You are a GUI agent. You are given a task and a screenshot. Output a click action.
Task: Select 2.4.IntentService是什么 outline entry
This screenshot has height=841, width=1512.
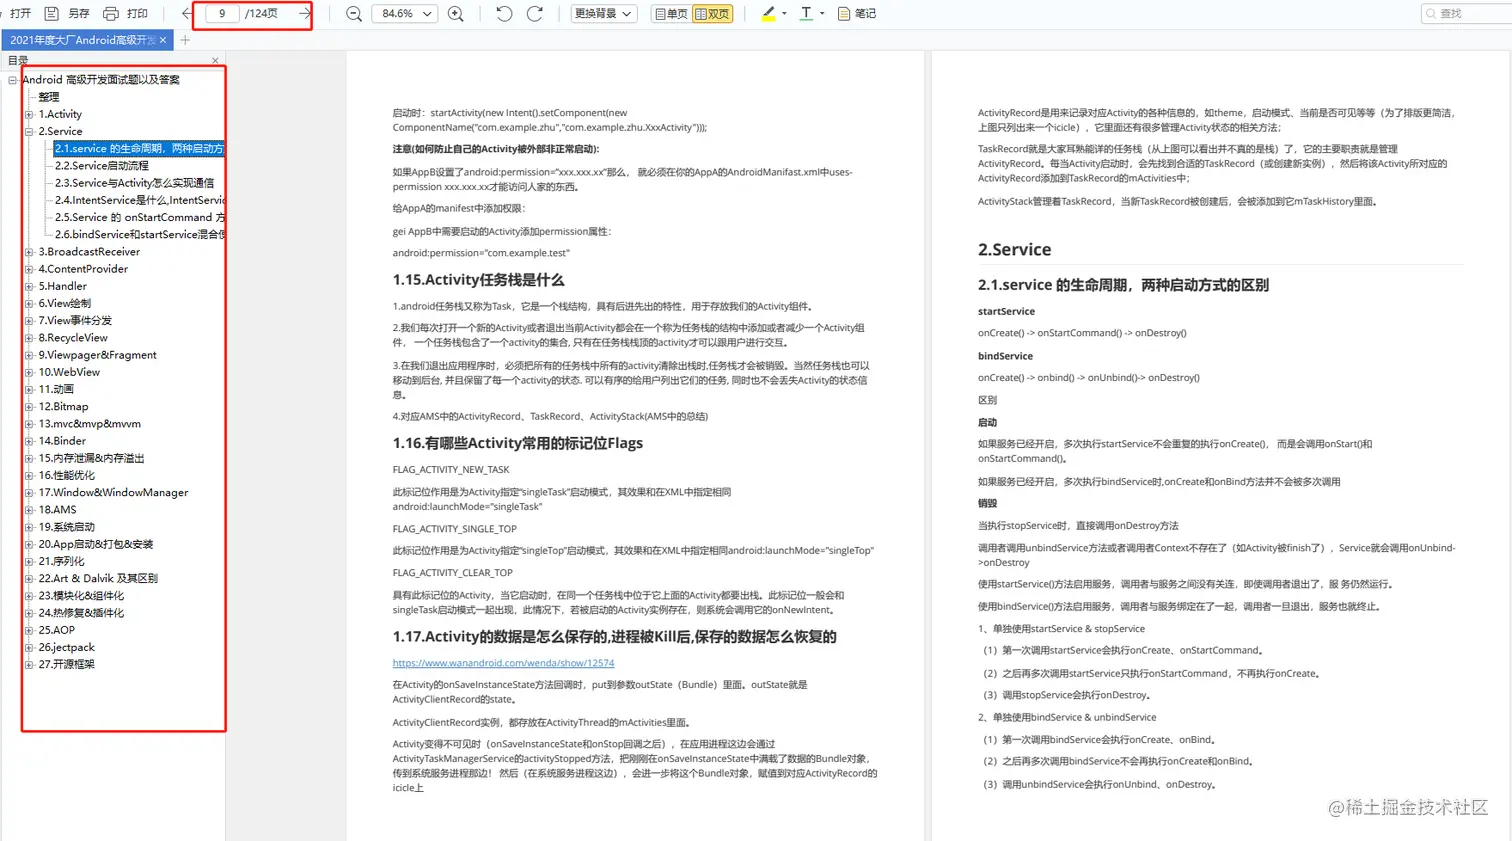coord(139,200)
